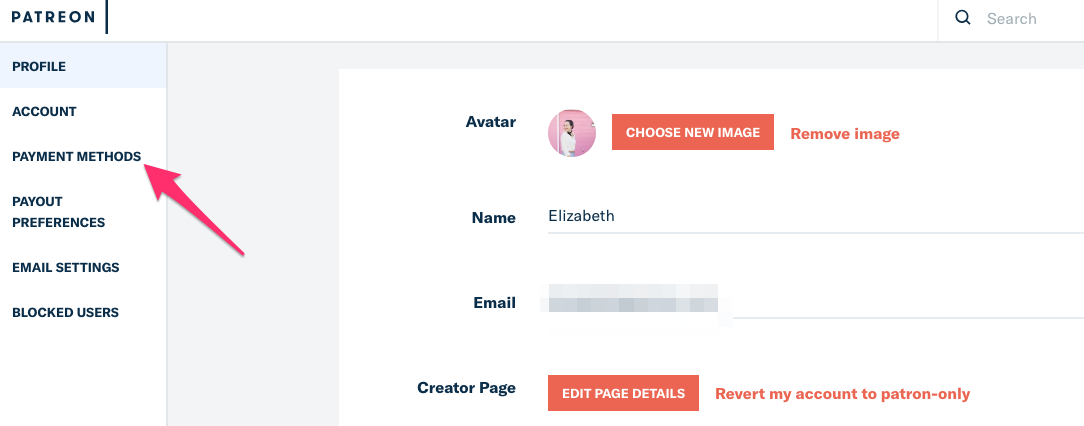This screenshot has width=1084, height=426.
Task: Click the Remove image link
Action: point(845,133)
